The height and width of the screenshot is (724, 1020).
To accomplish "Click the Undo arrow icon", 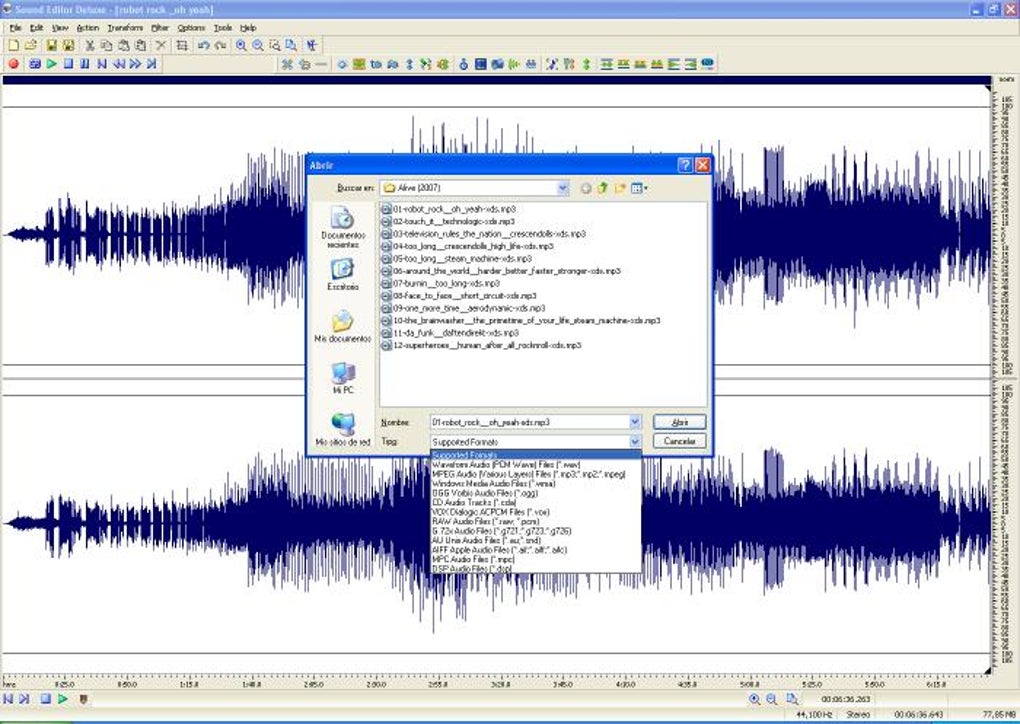I will point(204,44).
